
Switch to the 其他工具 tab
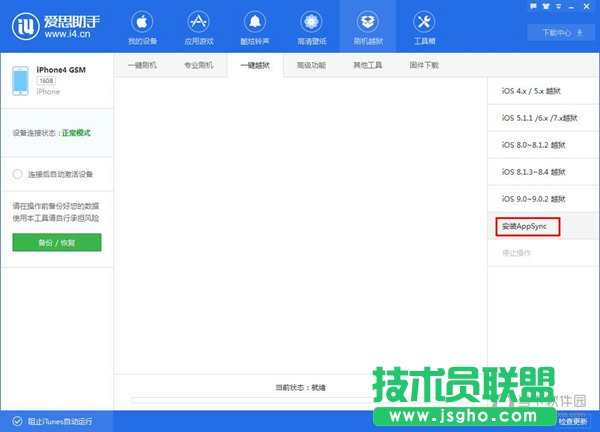pyautogui.click(x=368, y=65)
